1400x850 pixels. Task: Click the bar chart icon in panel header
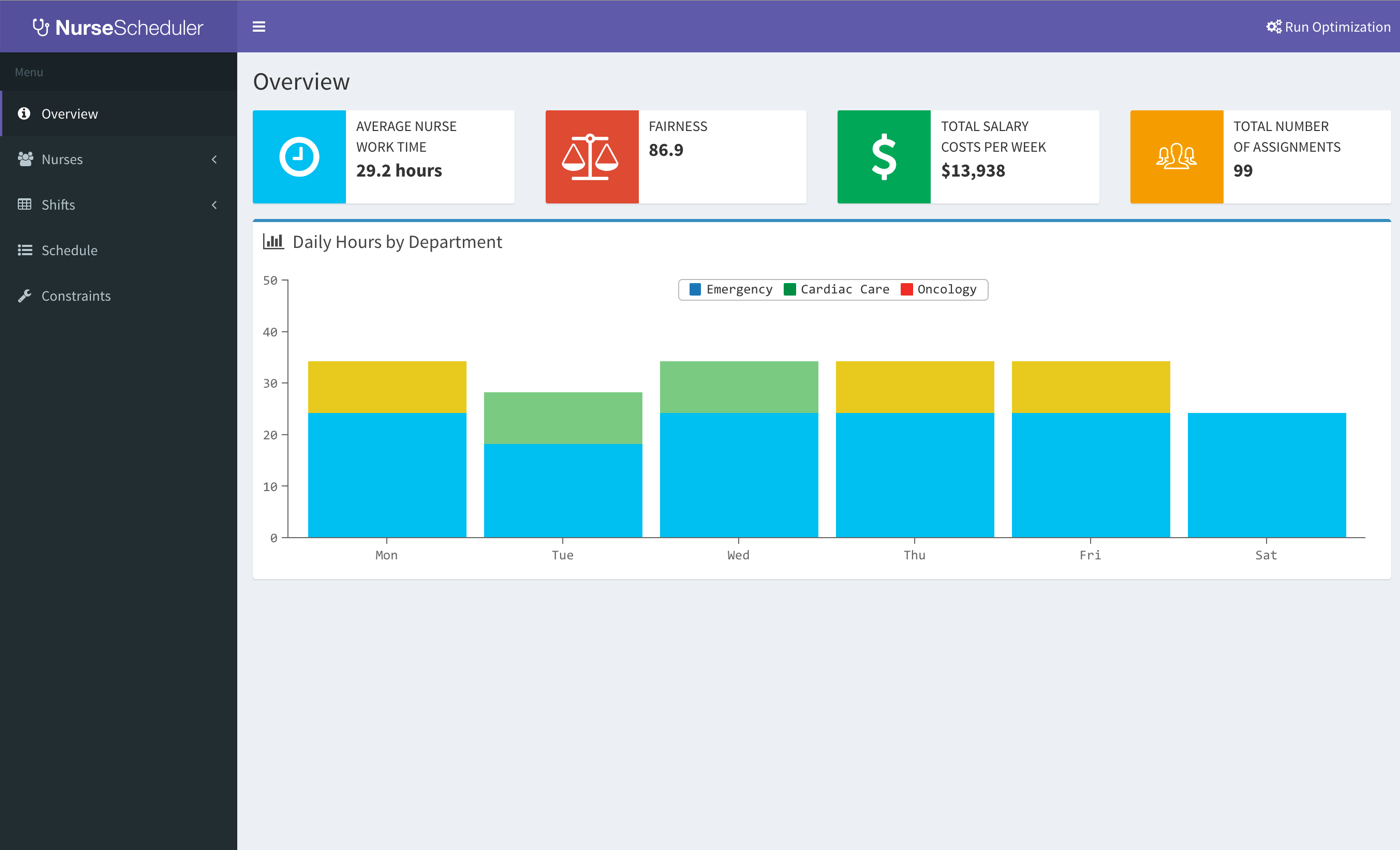pos(273,241)
